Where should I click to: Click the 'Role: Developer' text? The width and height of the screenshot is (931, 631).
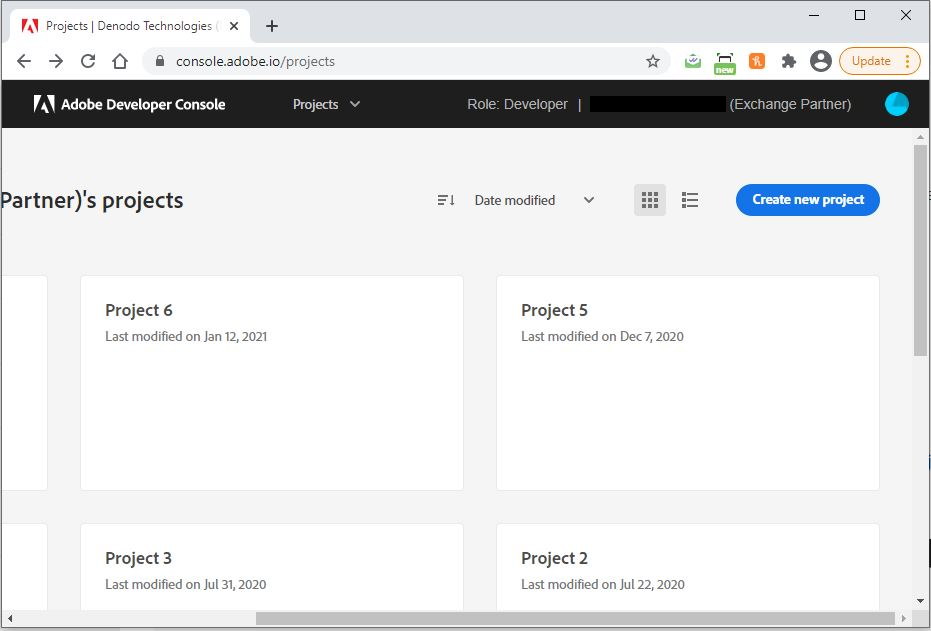517,104
